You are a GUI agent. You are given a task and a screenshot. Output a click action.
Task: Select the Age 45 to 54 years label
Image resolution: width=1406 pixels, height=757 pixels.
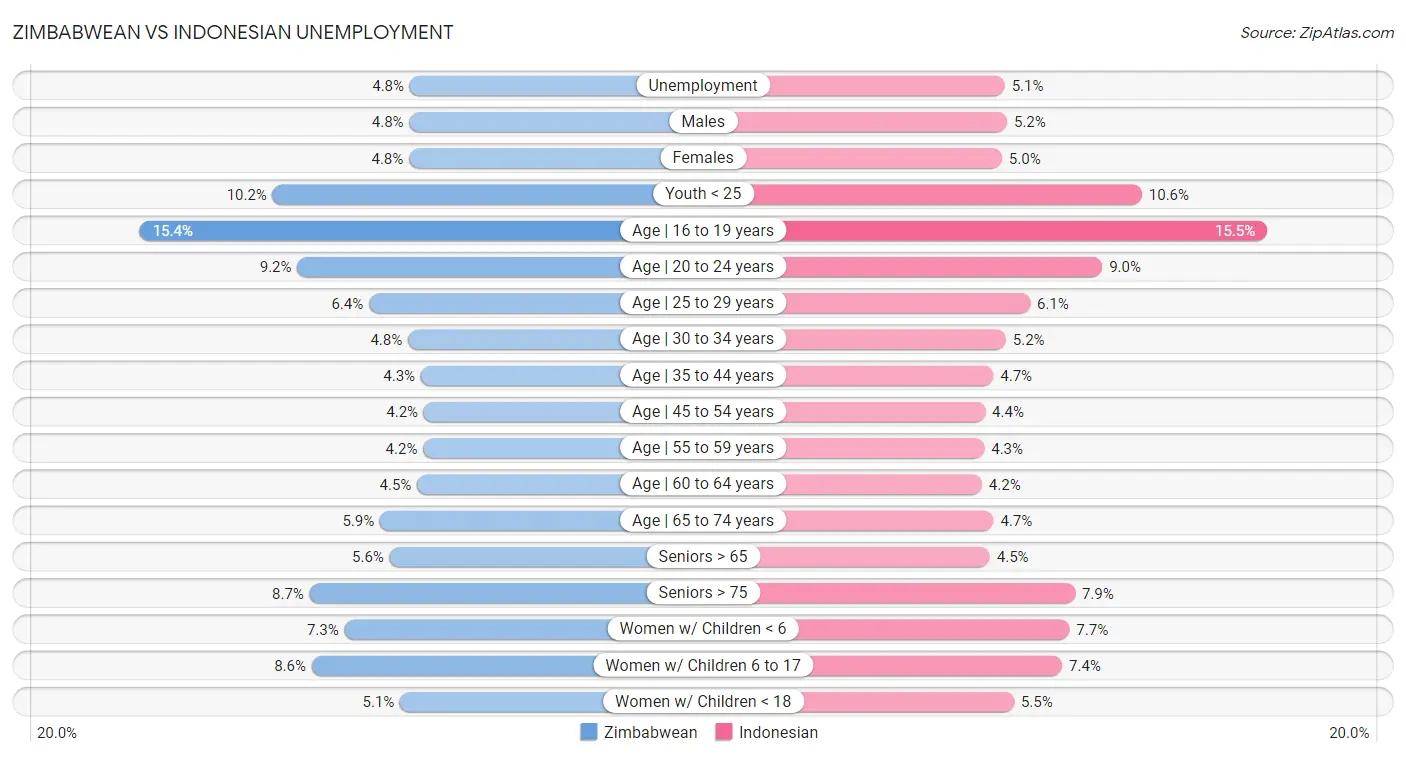(703, 412)
